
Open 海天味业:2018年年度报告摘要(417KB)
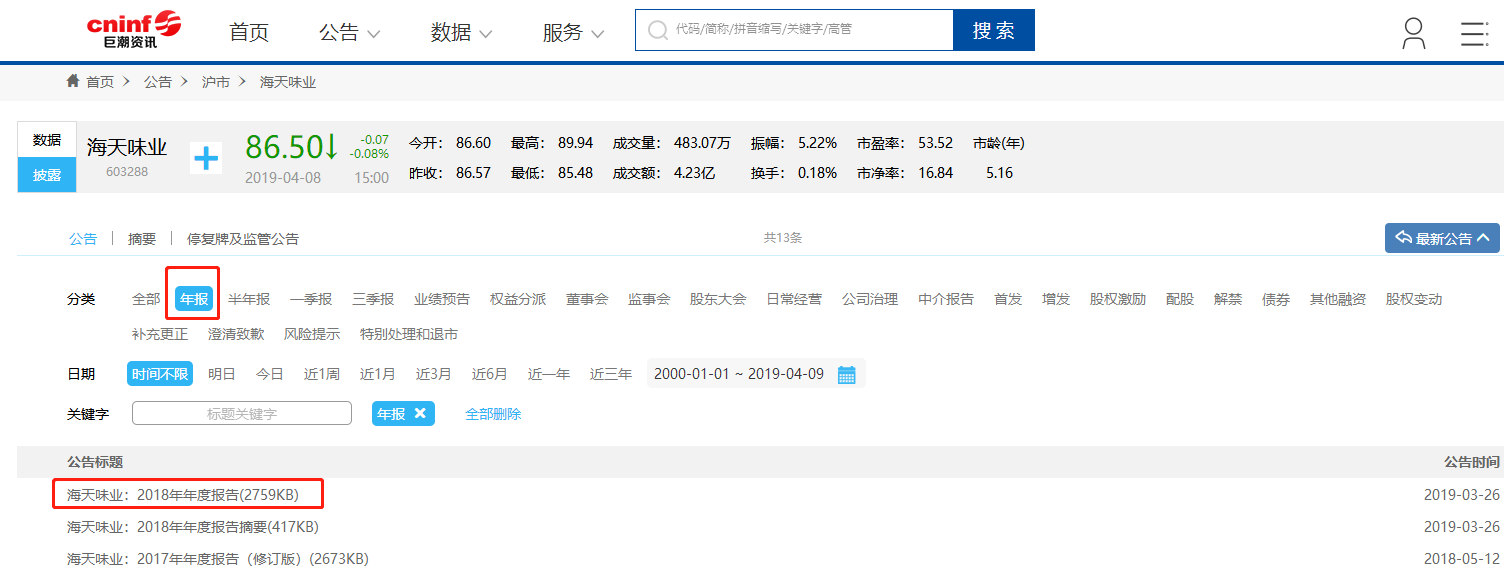pyautogui.click(x=193, y=526)
